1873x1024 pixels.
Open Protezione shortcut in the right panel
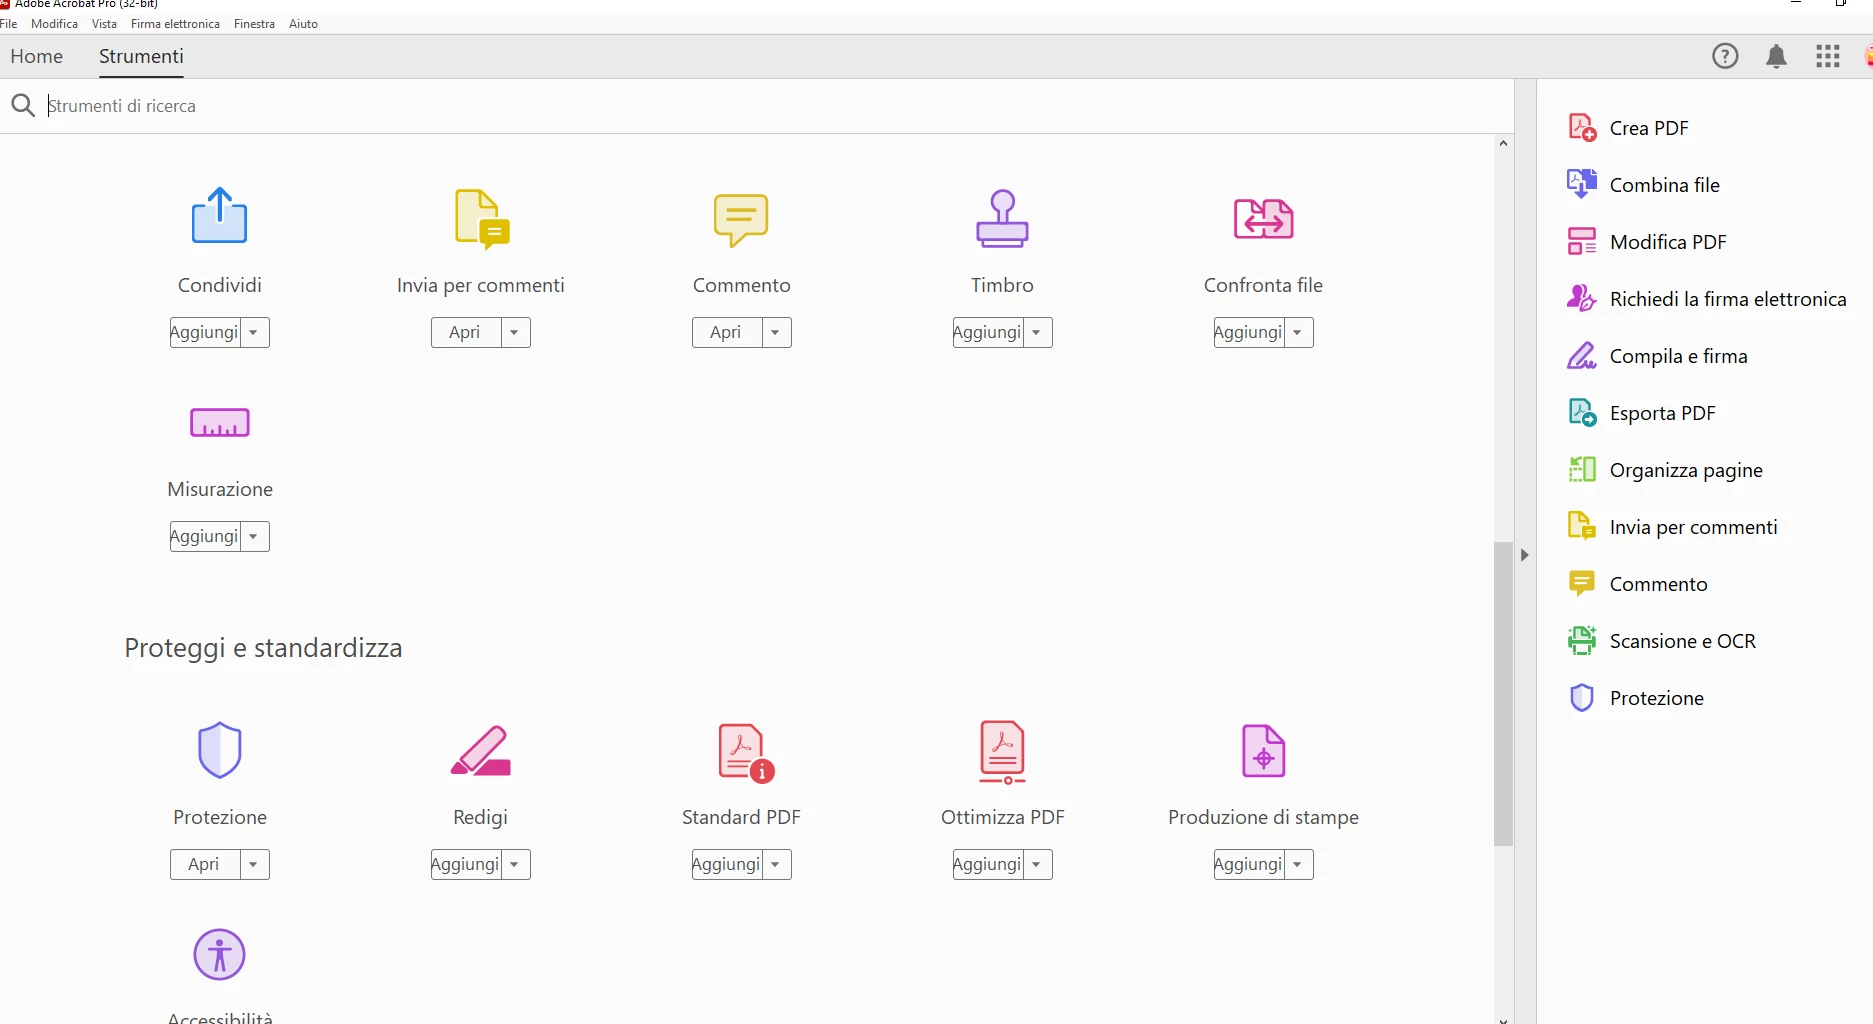coord(1636,698)
